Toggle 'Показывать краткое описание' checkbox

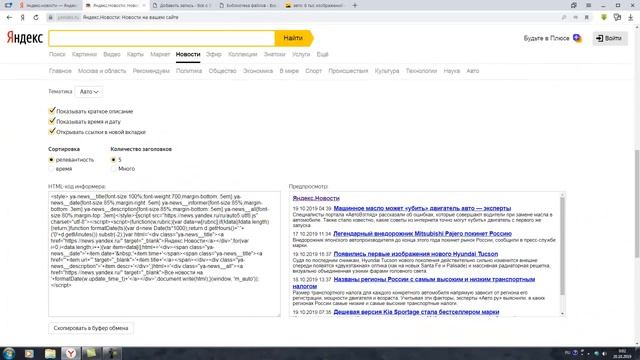(52, 111)
